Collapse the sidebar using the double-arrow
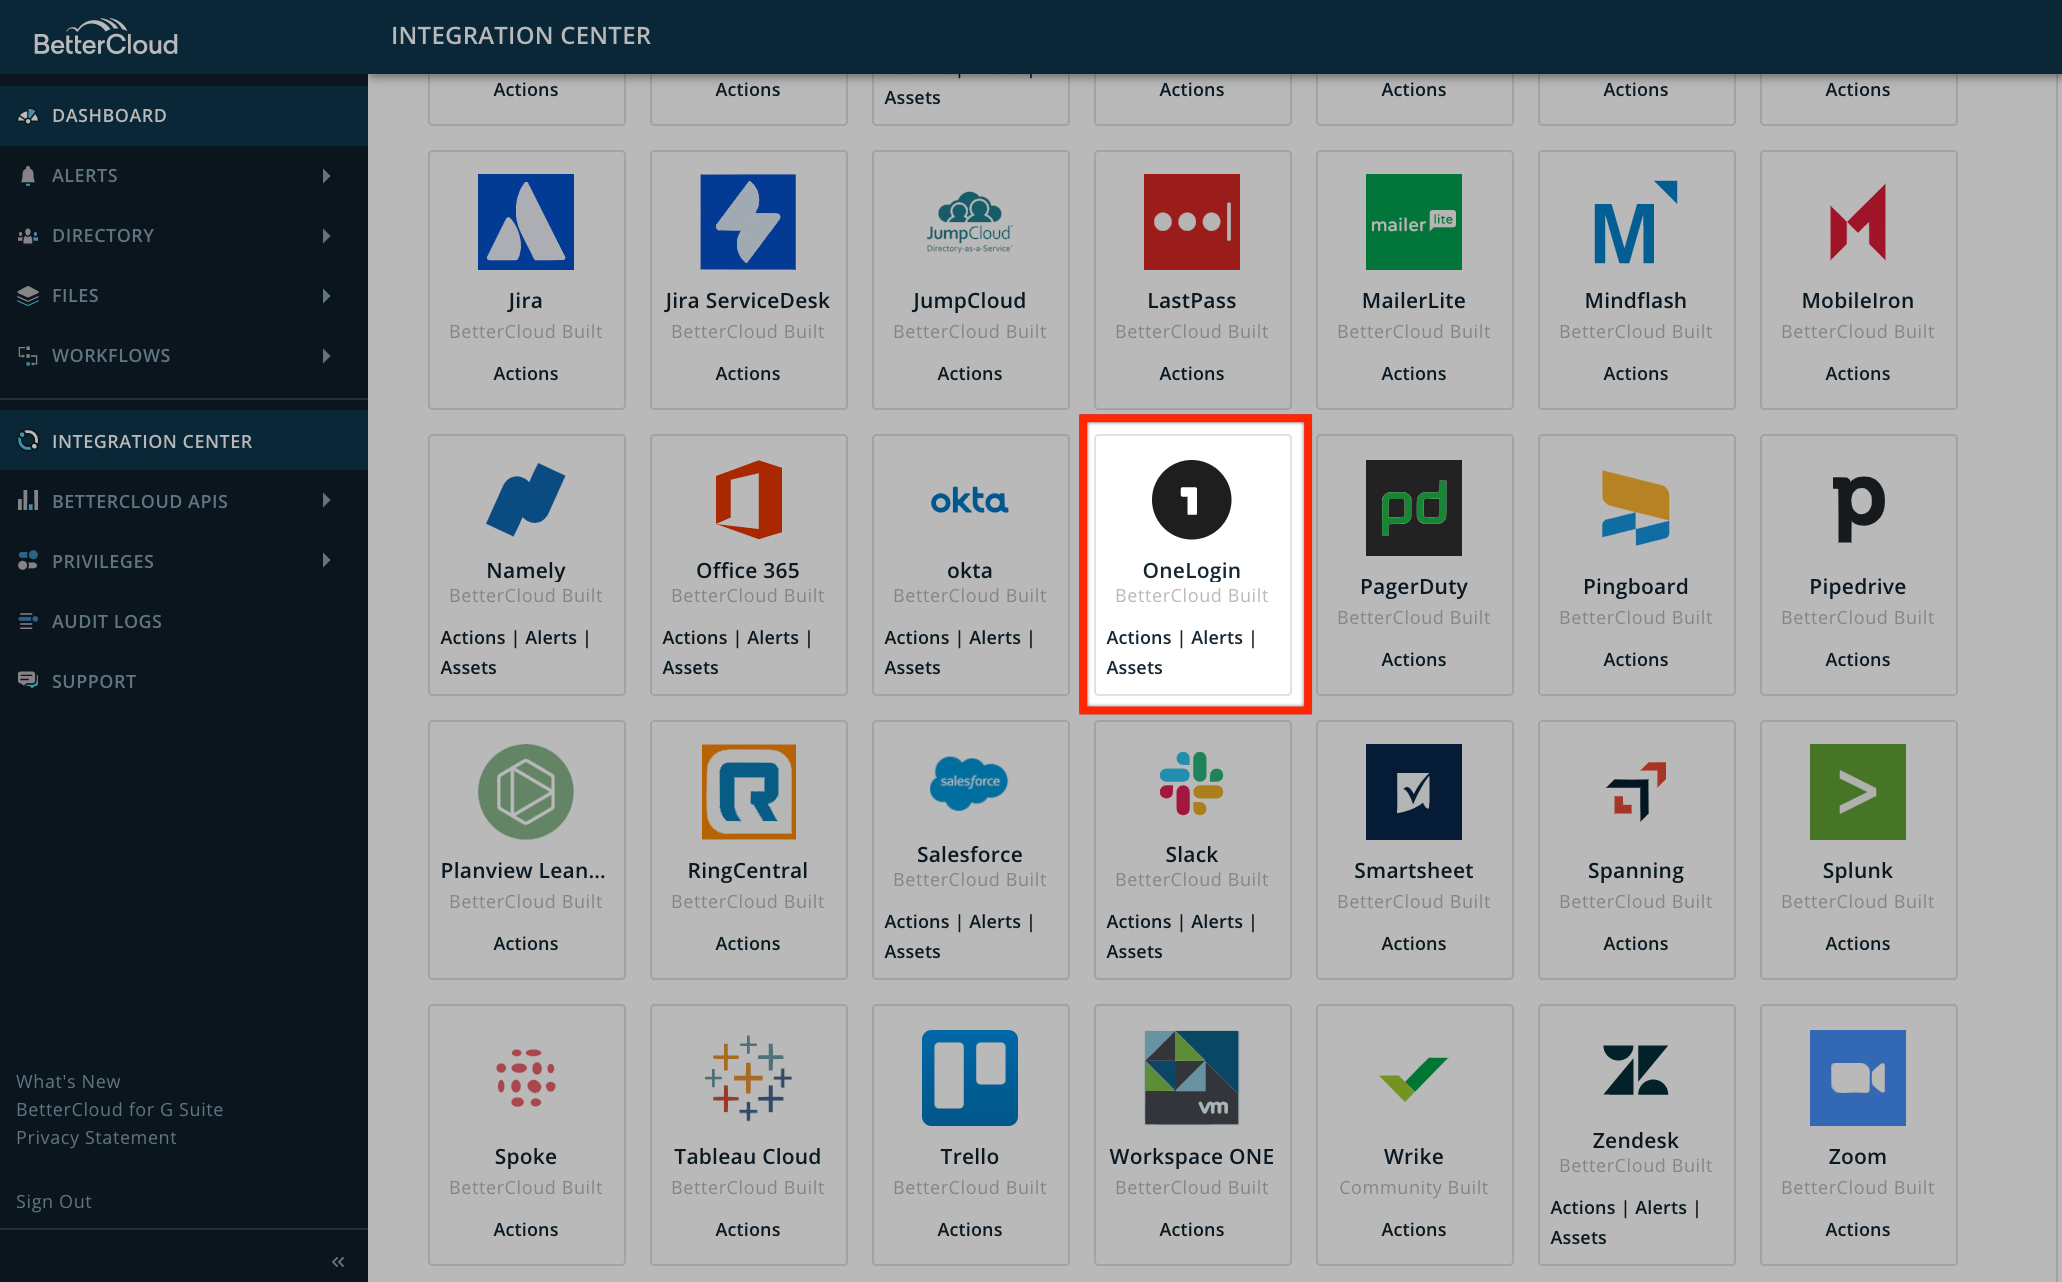The height and width of the screenshot is (1282, 2062). (x=338, y=1260)
